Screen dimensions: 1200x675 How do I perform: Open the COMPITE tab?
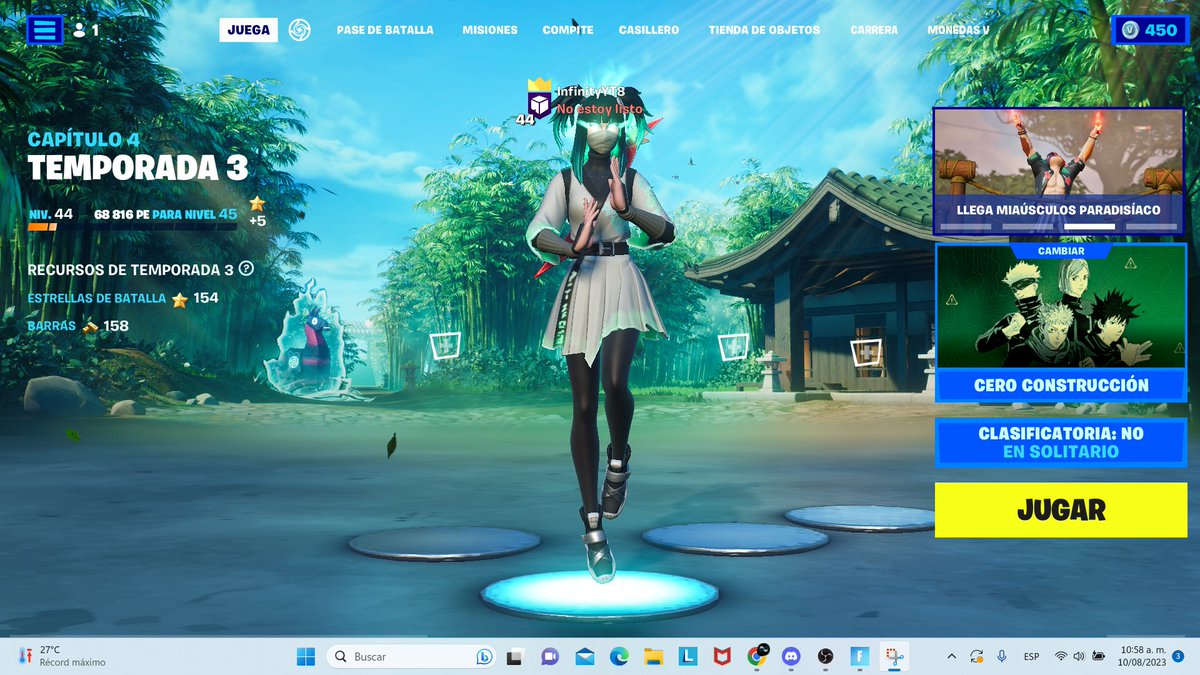568,30
